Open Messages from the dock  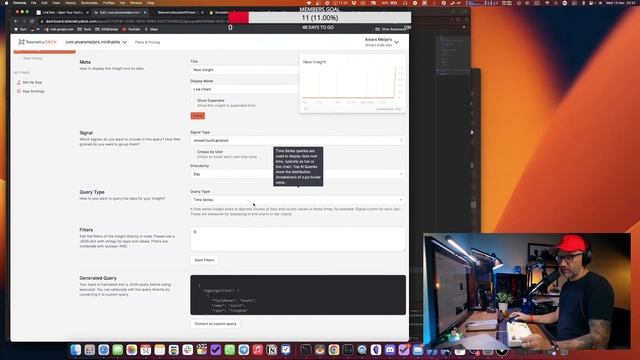pyautogui.click(x=118, y=350)
